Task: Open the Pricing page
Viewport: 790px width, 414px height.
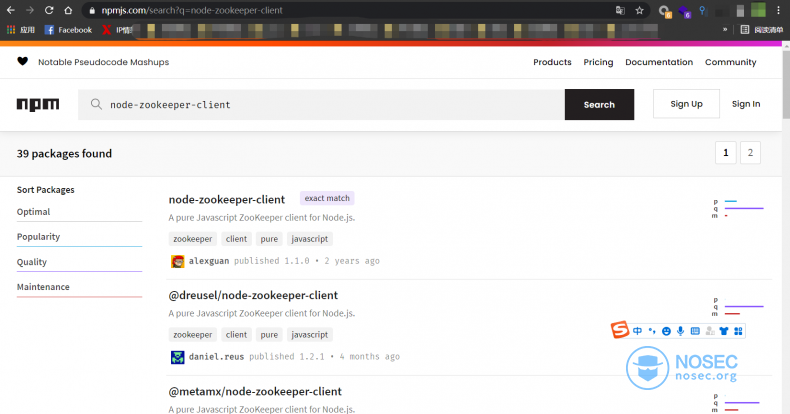Action: 598,62
